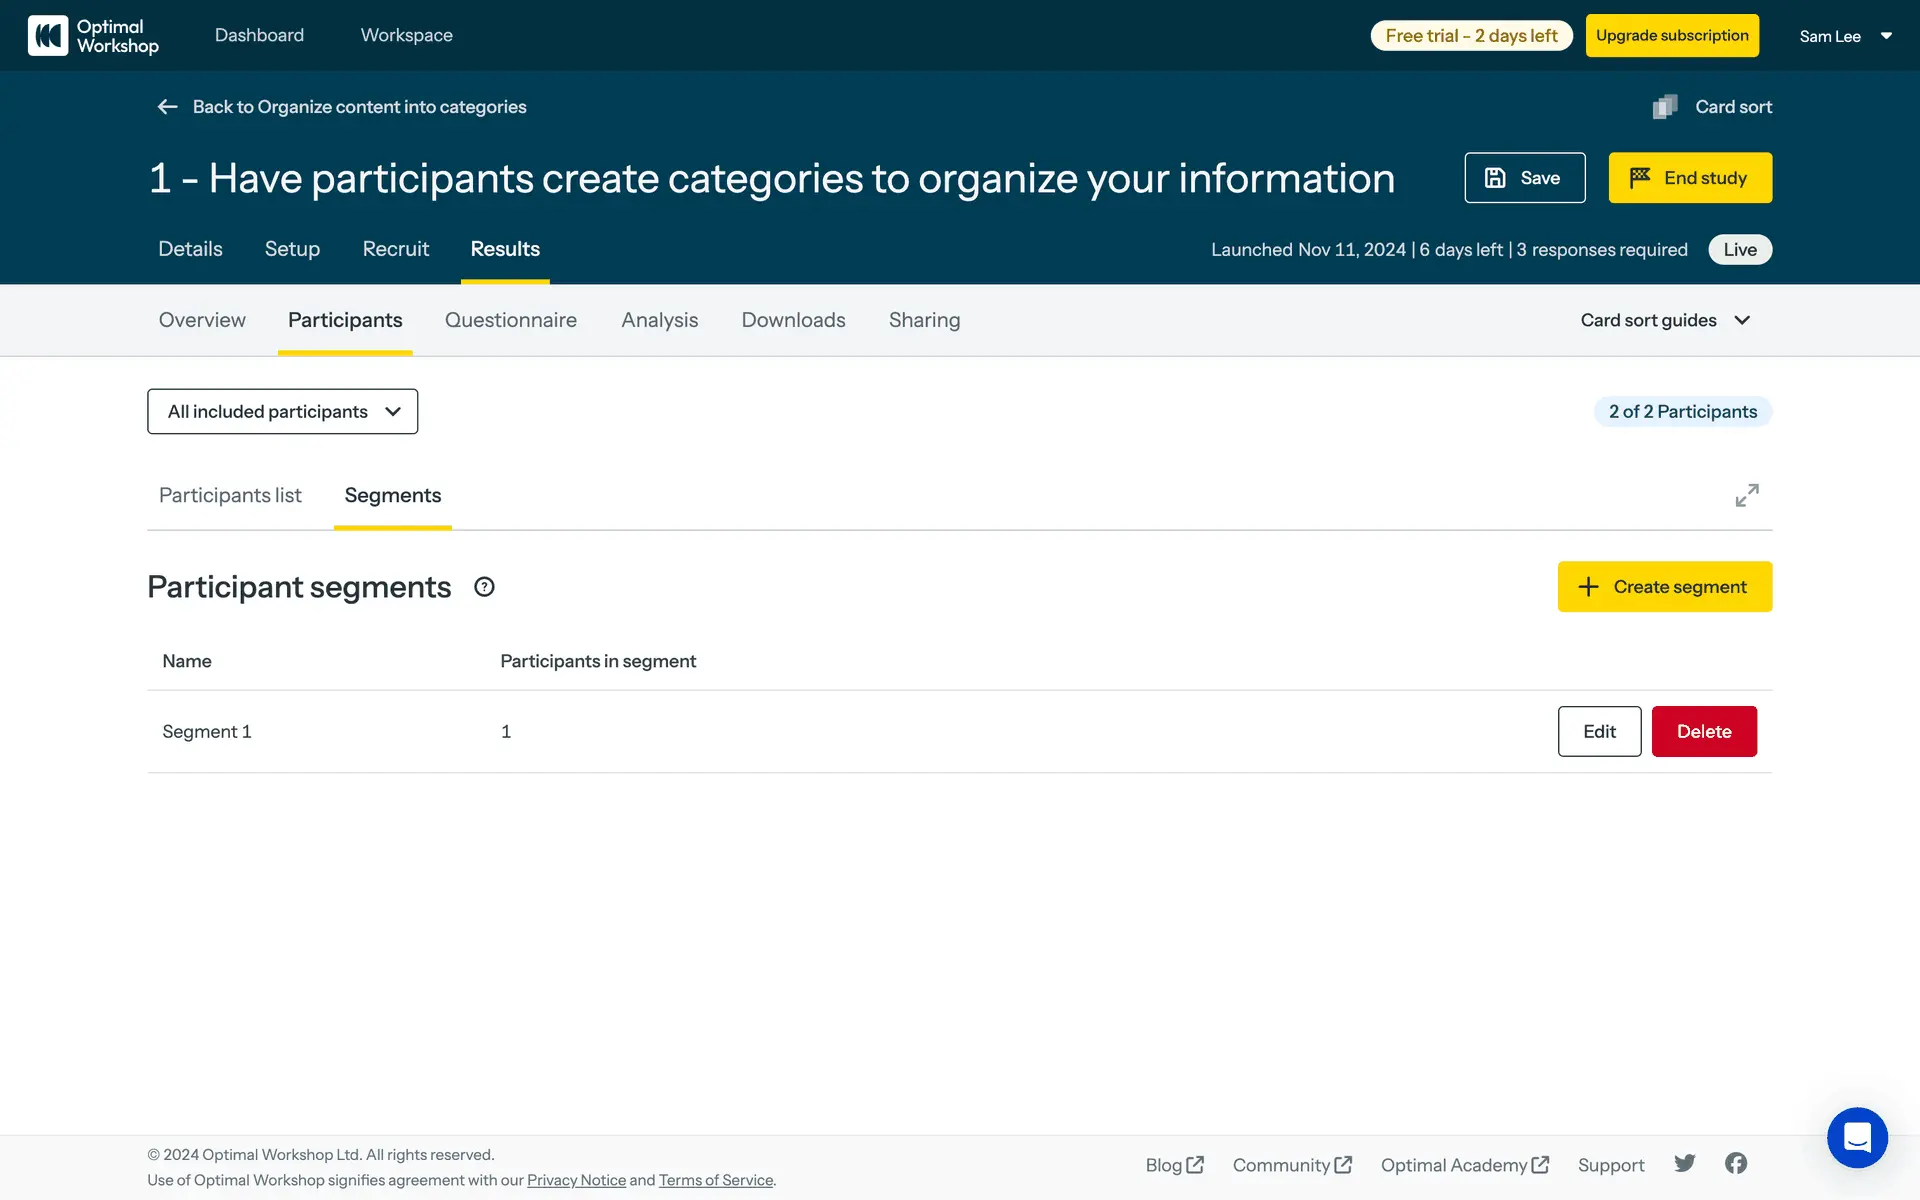The width and height of the screenshot is (1920, 1200).
Task: Go to the Analysis tab
Action: pyautogui.click(x=659, y=320)
